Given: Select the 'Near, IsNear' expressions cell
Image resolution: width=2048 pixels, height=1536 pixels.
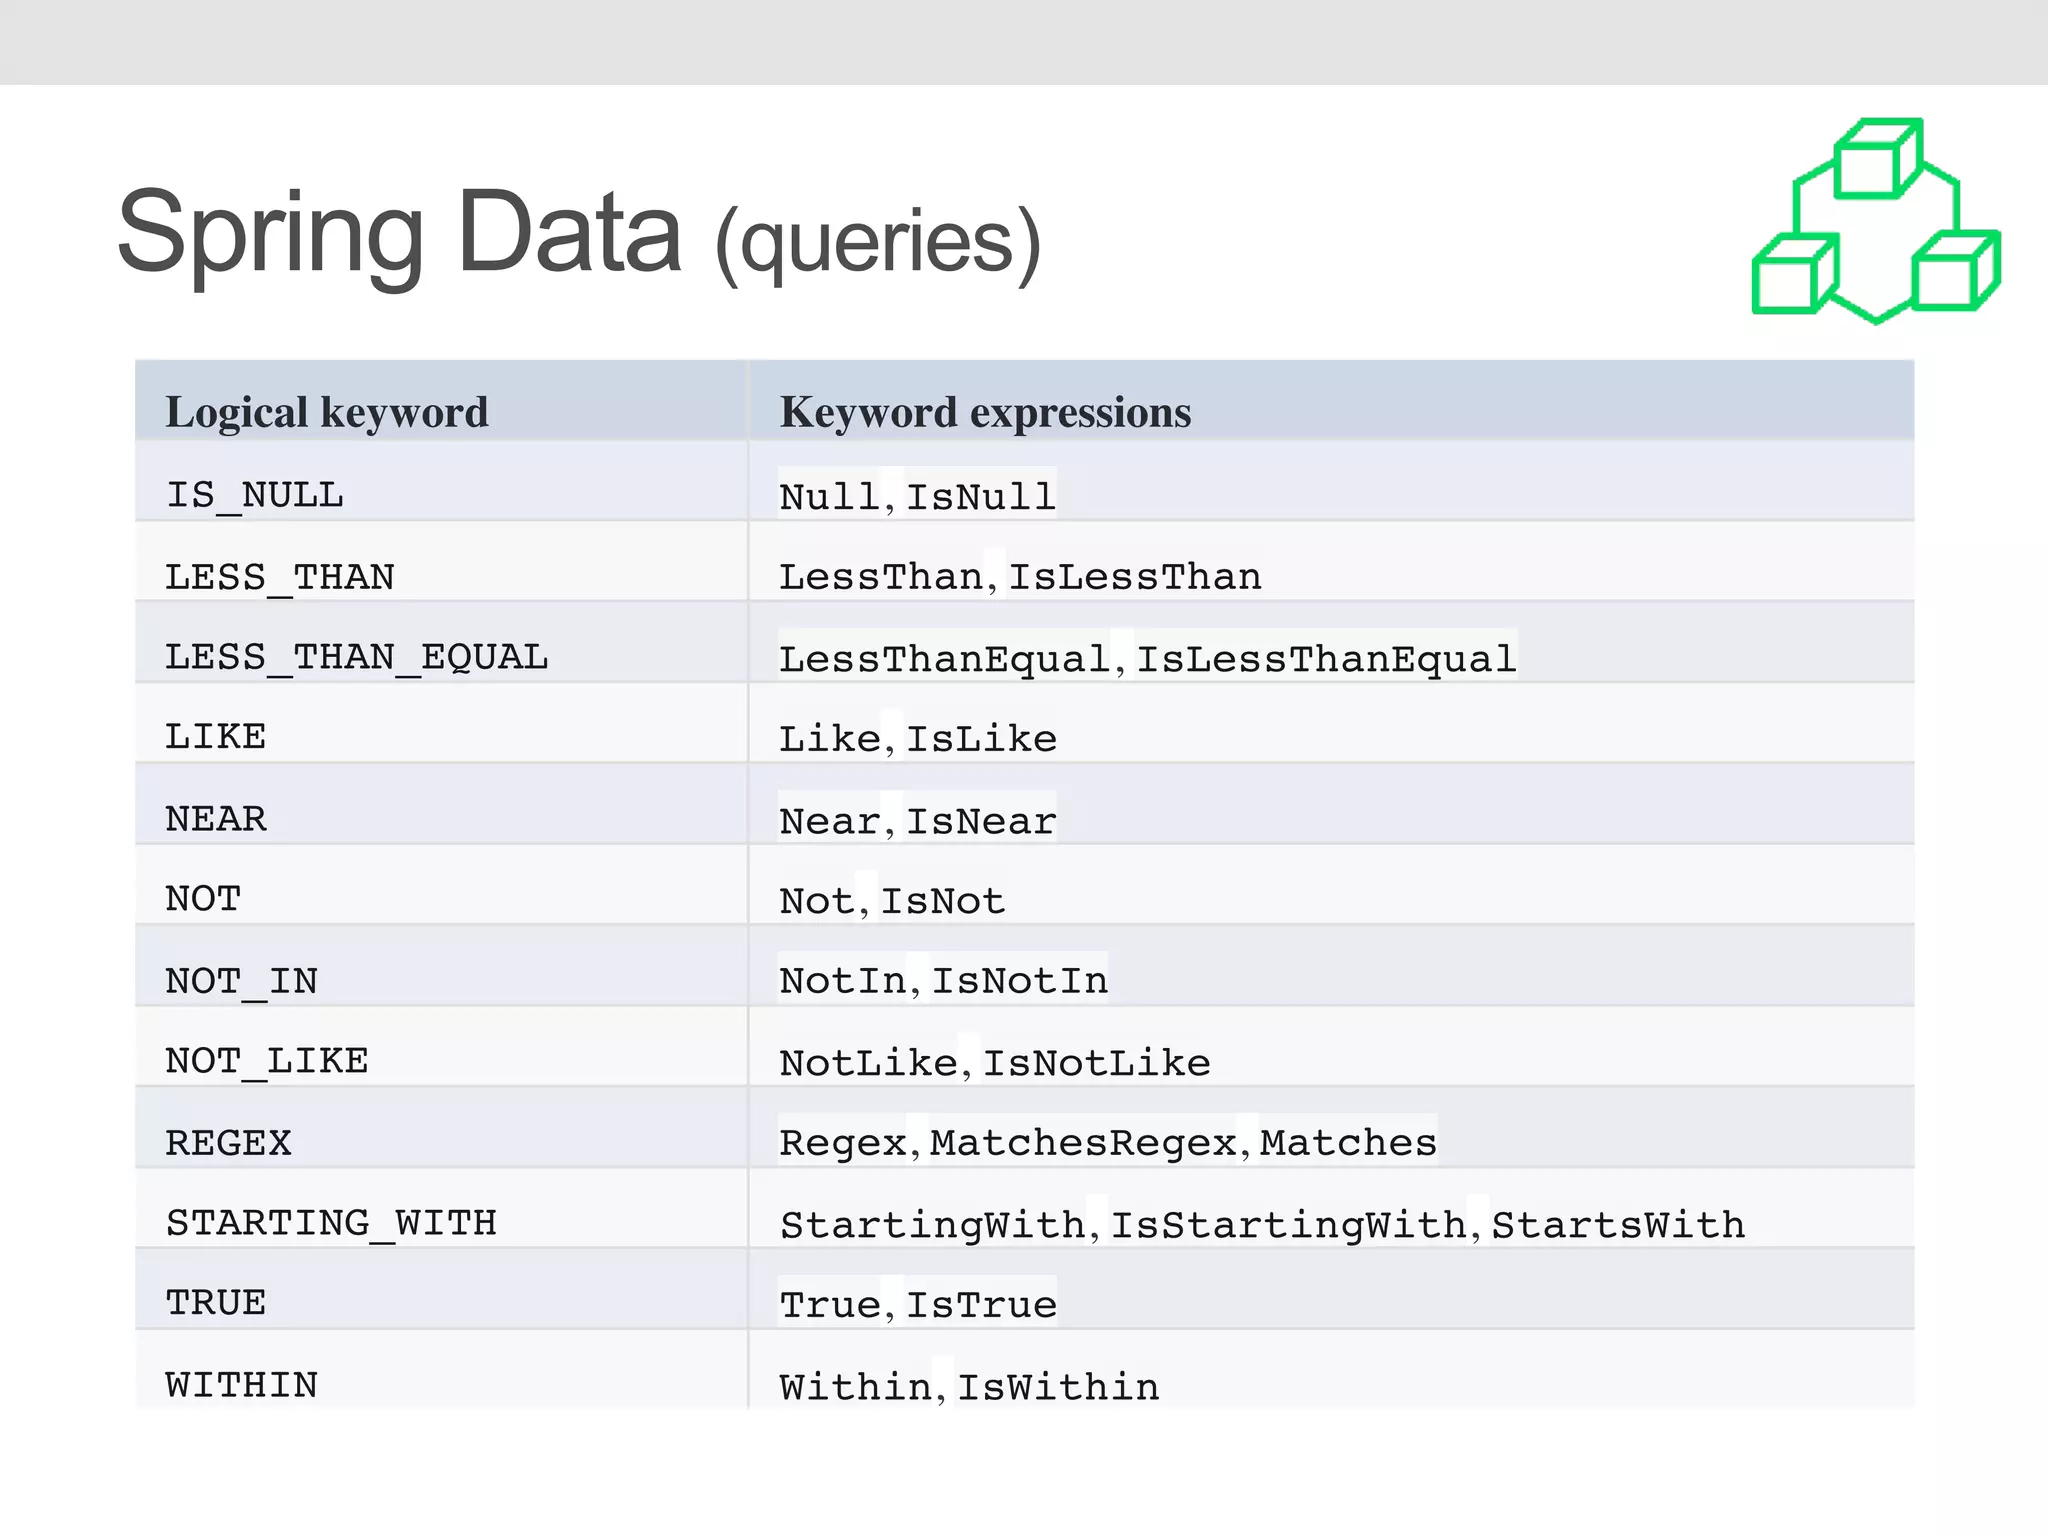Looking at the screenshot, I should pos(1332,805).
